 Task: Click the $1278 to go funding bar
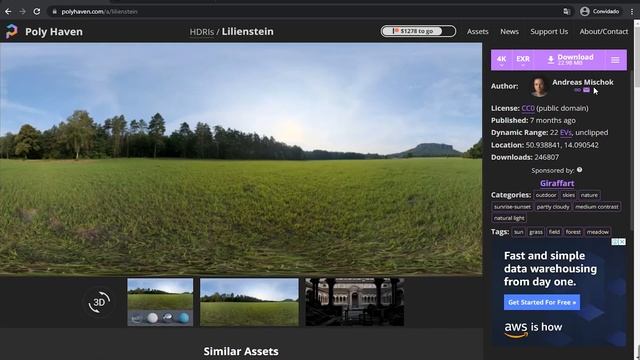pos(418,31)
